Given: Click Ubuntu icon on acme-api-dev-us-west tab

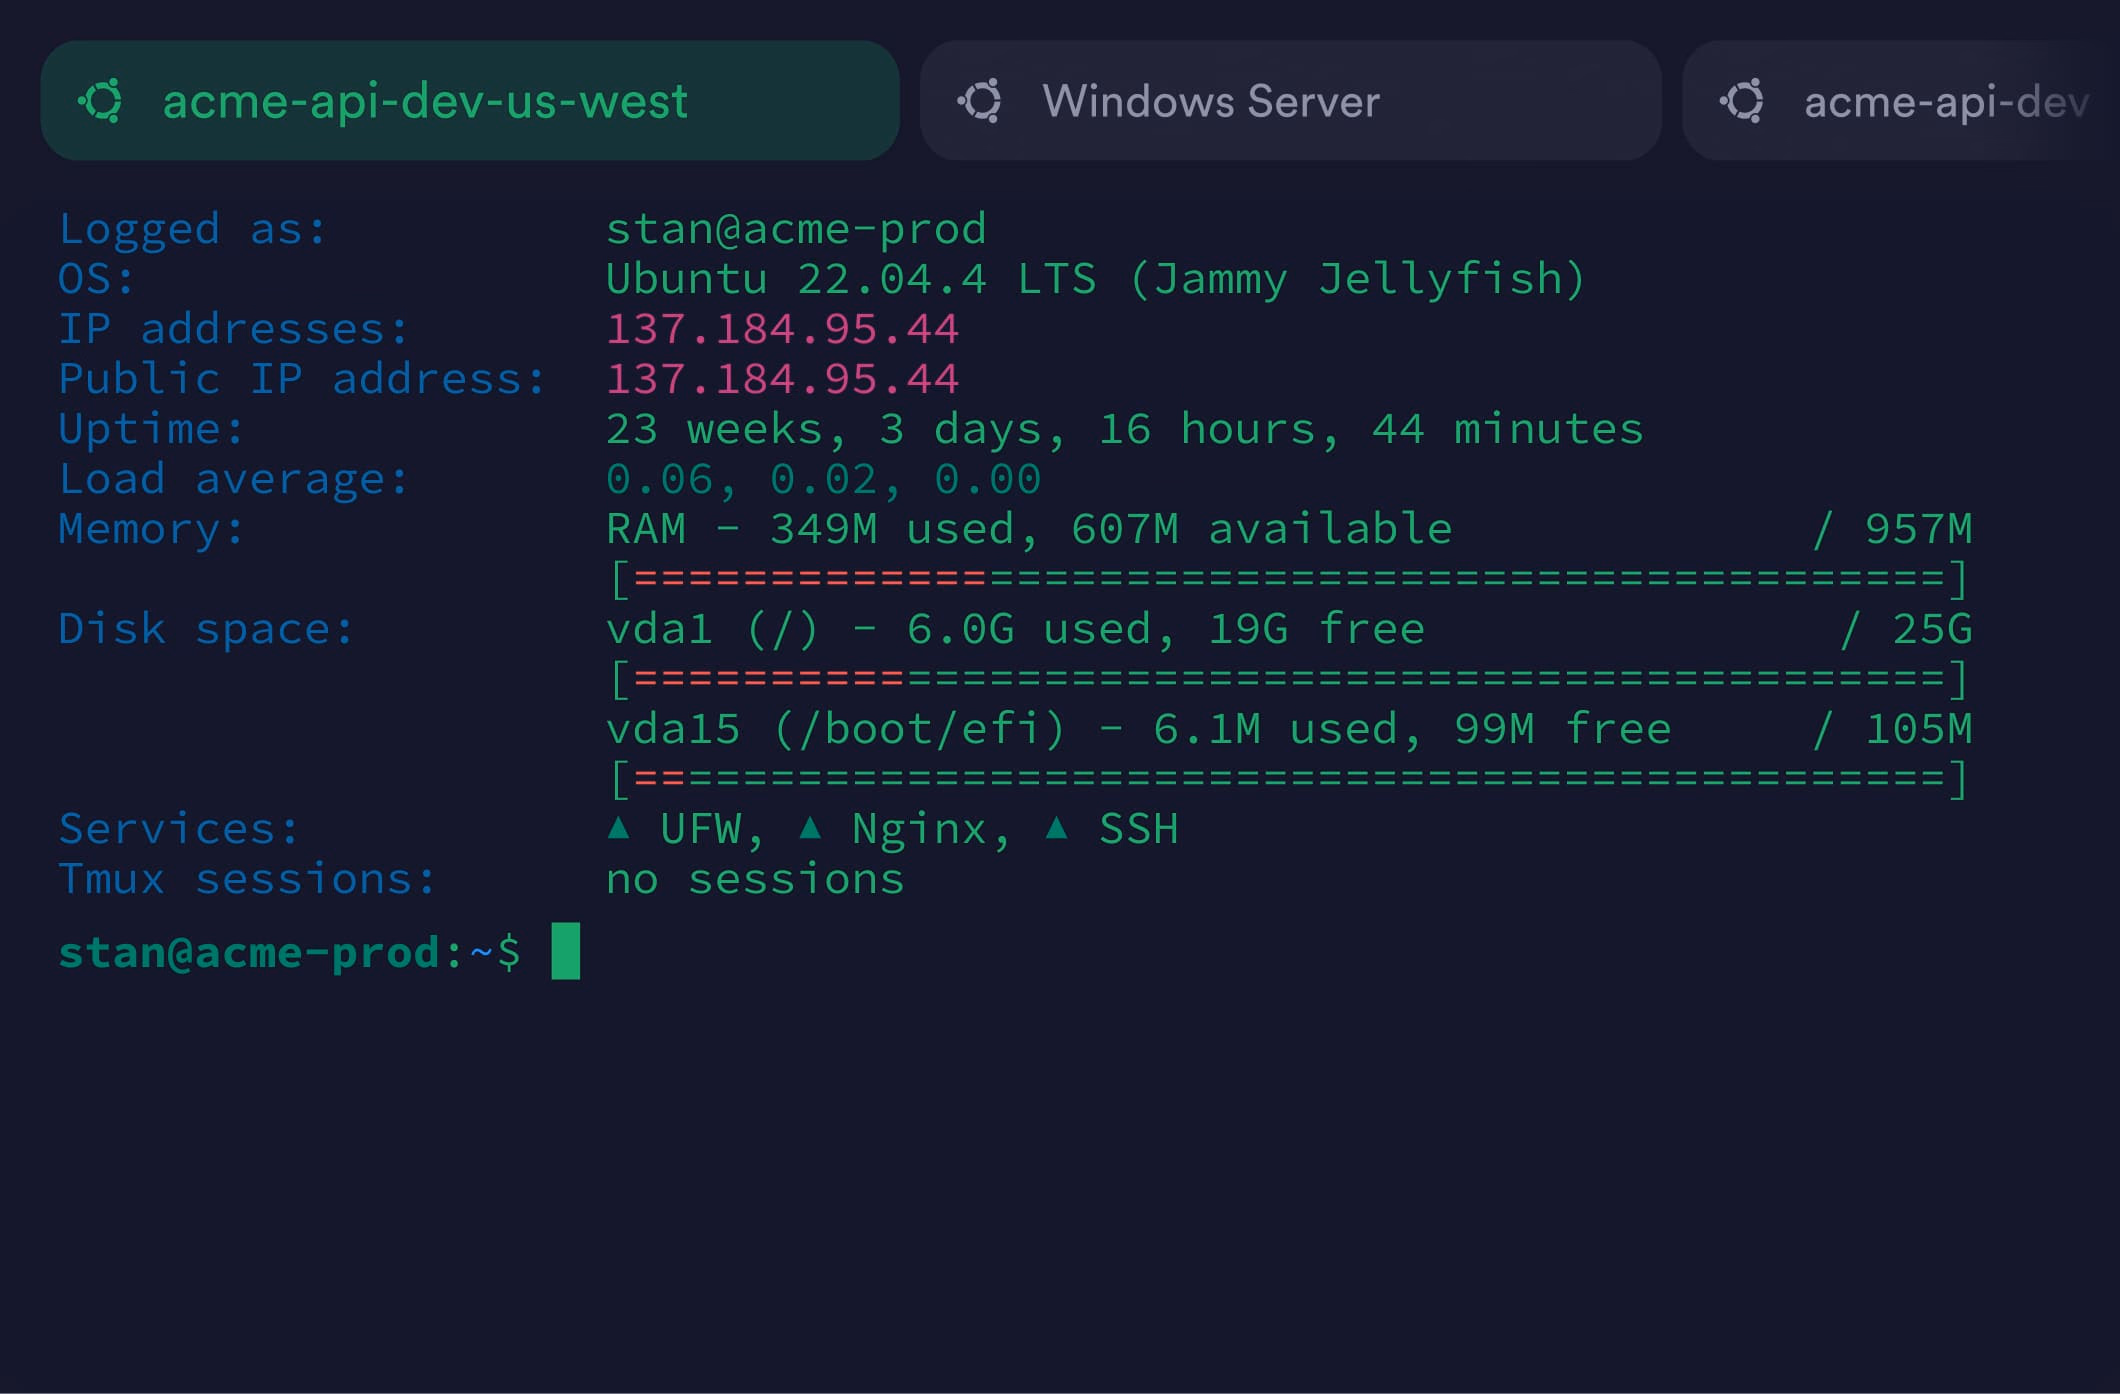Looking at the screenshot, I should [101, 101].
